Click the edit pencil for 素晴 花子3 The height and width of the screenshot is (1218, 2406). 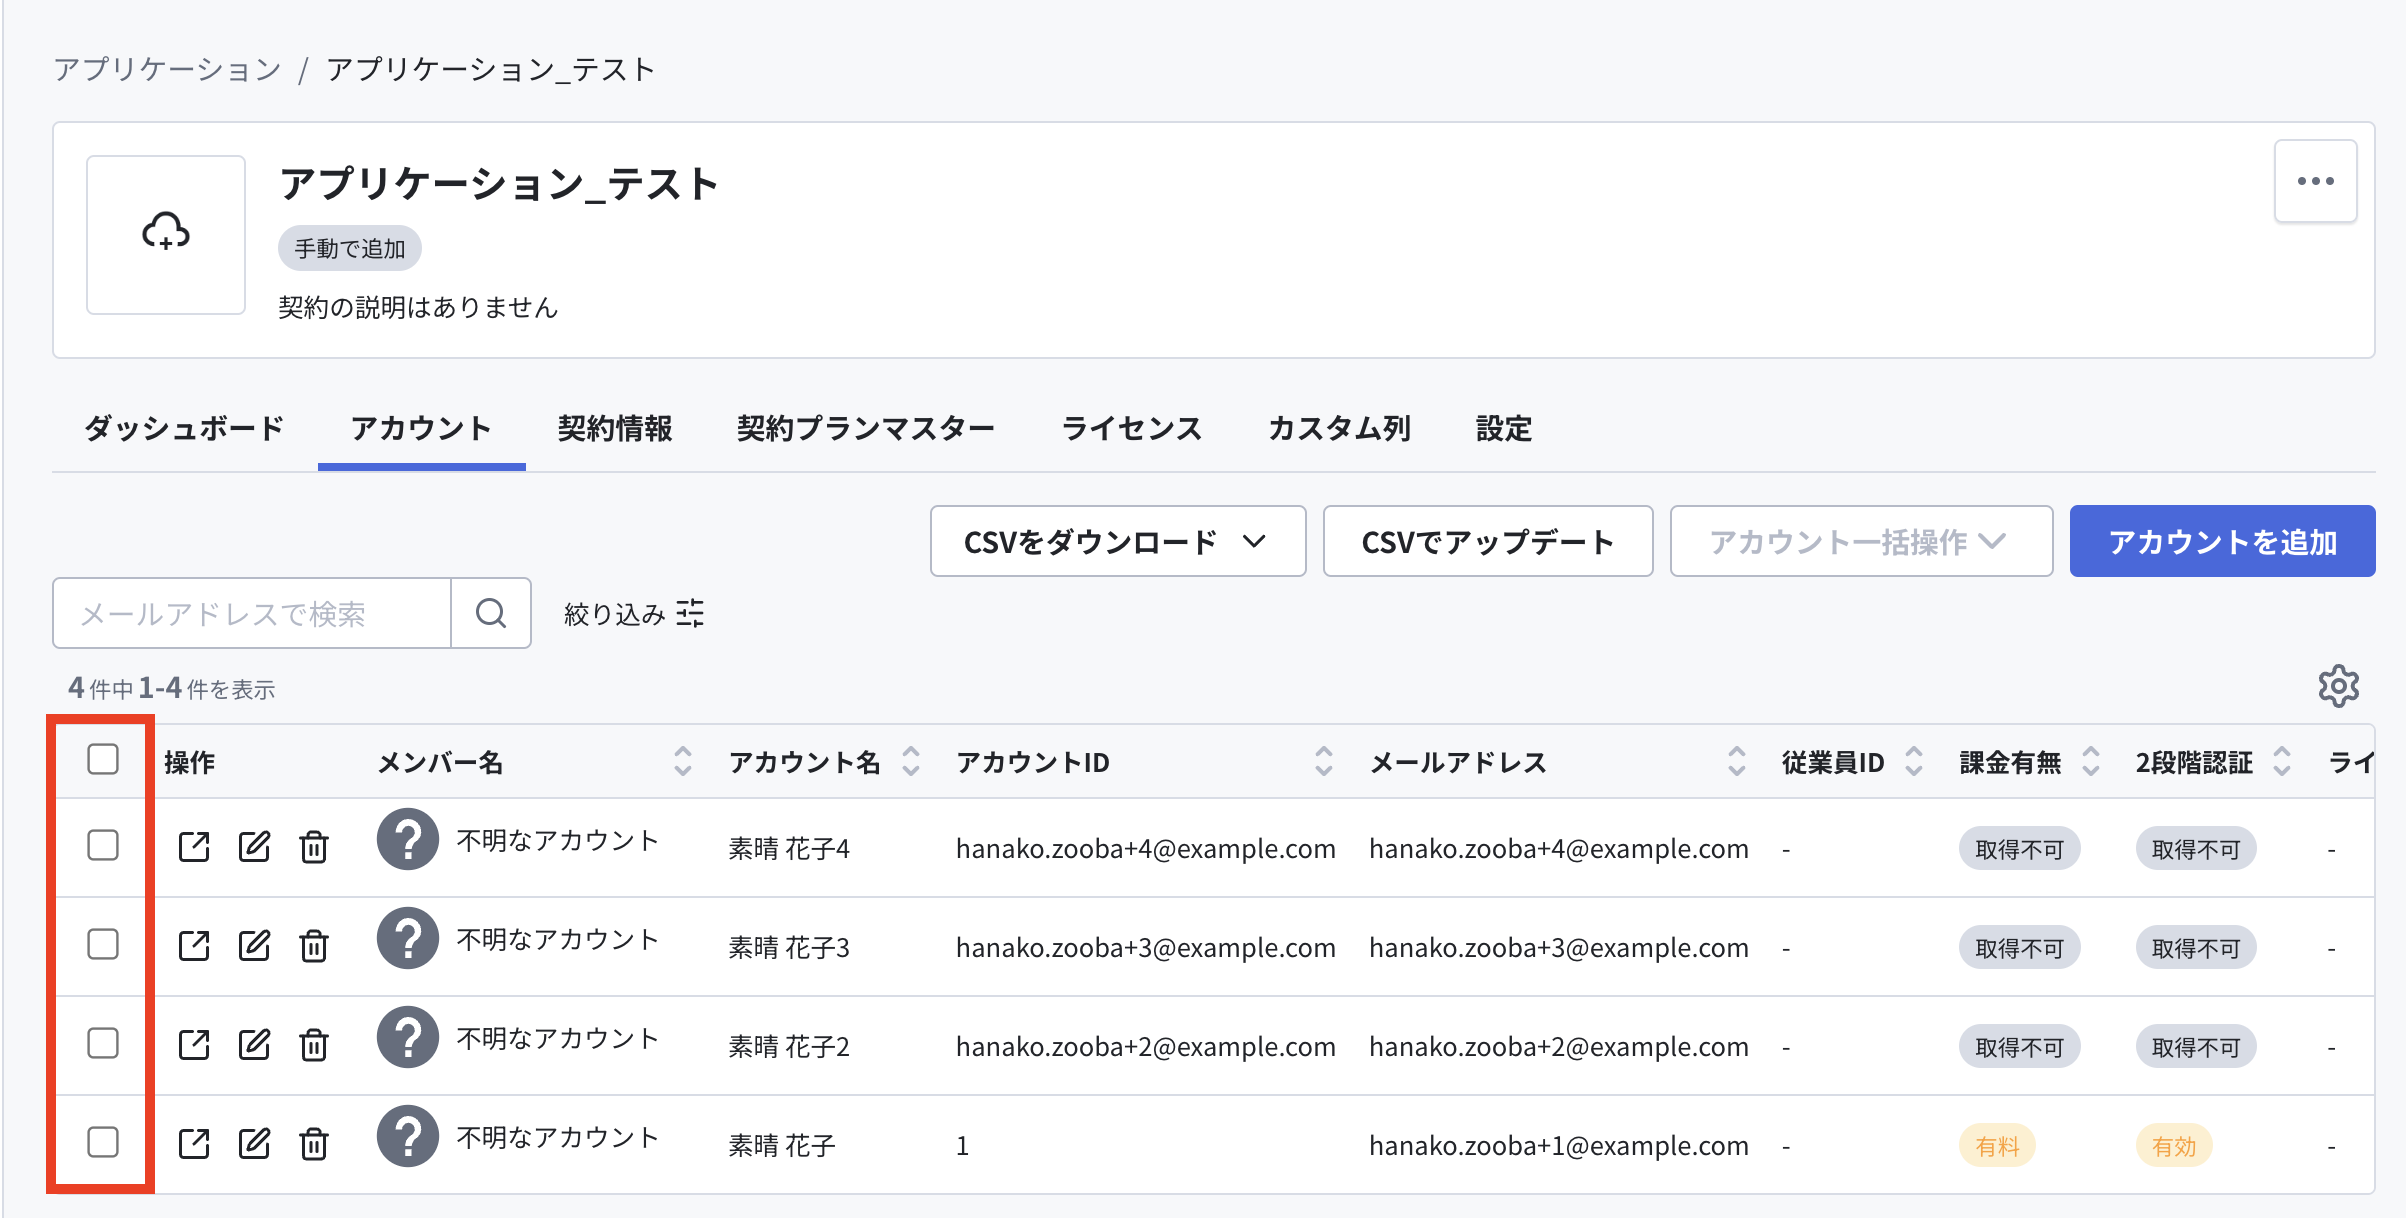coord(254,946)
